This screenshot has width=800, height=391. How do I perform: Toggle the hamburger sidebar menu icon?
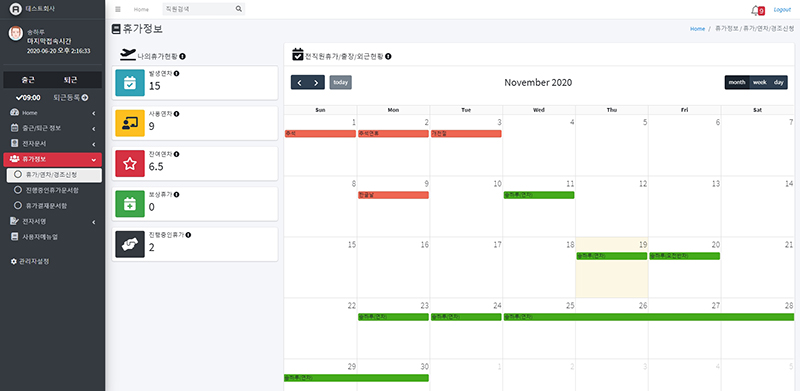click(x=118, y=9)
